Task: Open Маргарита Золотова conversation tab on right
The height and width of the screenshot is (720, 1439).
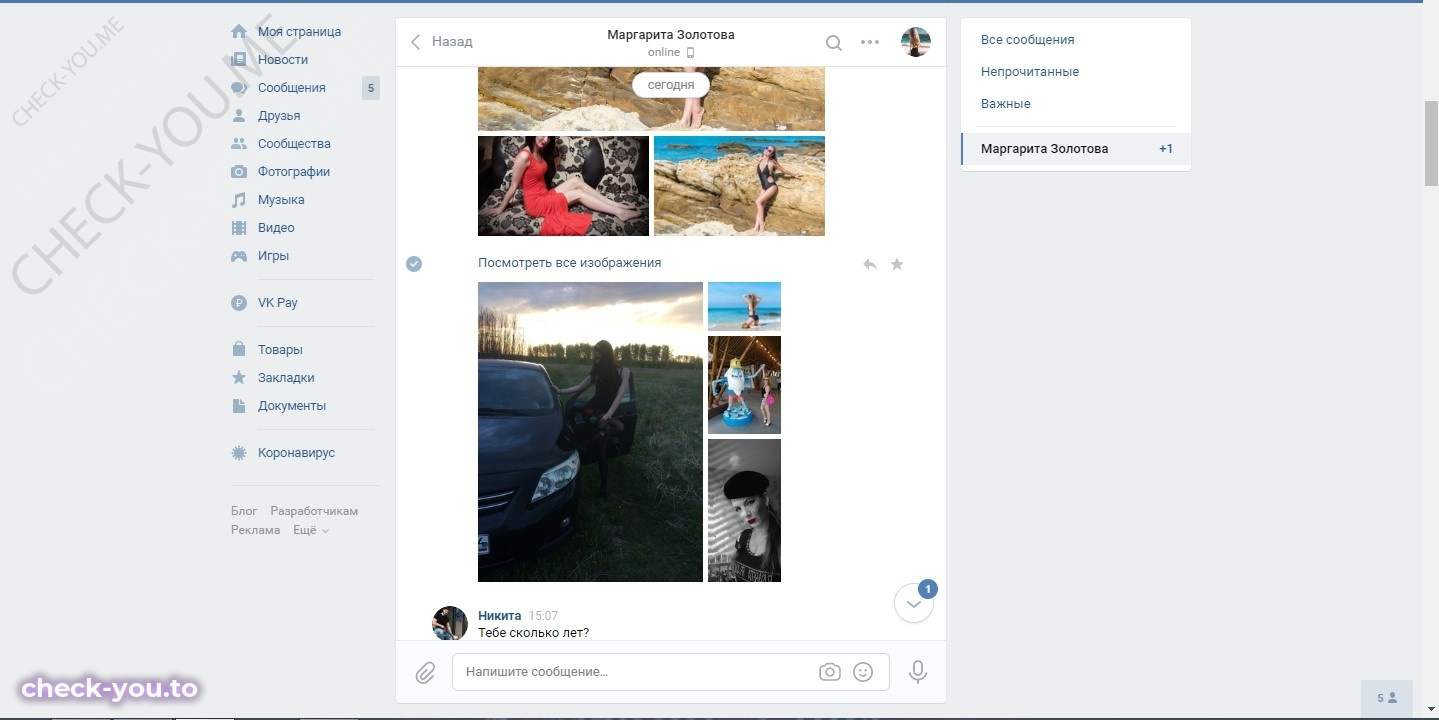Action: tap(1076, 149)
